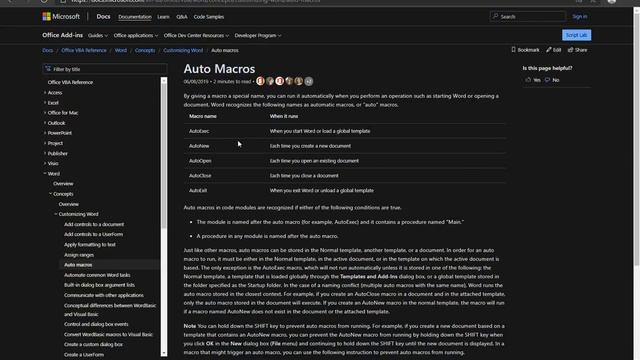Viewport: 640px width, 360px height.
Task: Open Communicate with other applications
Action: tap(104, 295)
